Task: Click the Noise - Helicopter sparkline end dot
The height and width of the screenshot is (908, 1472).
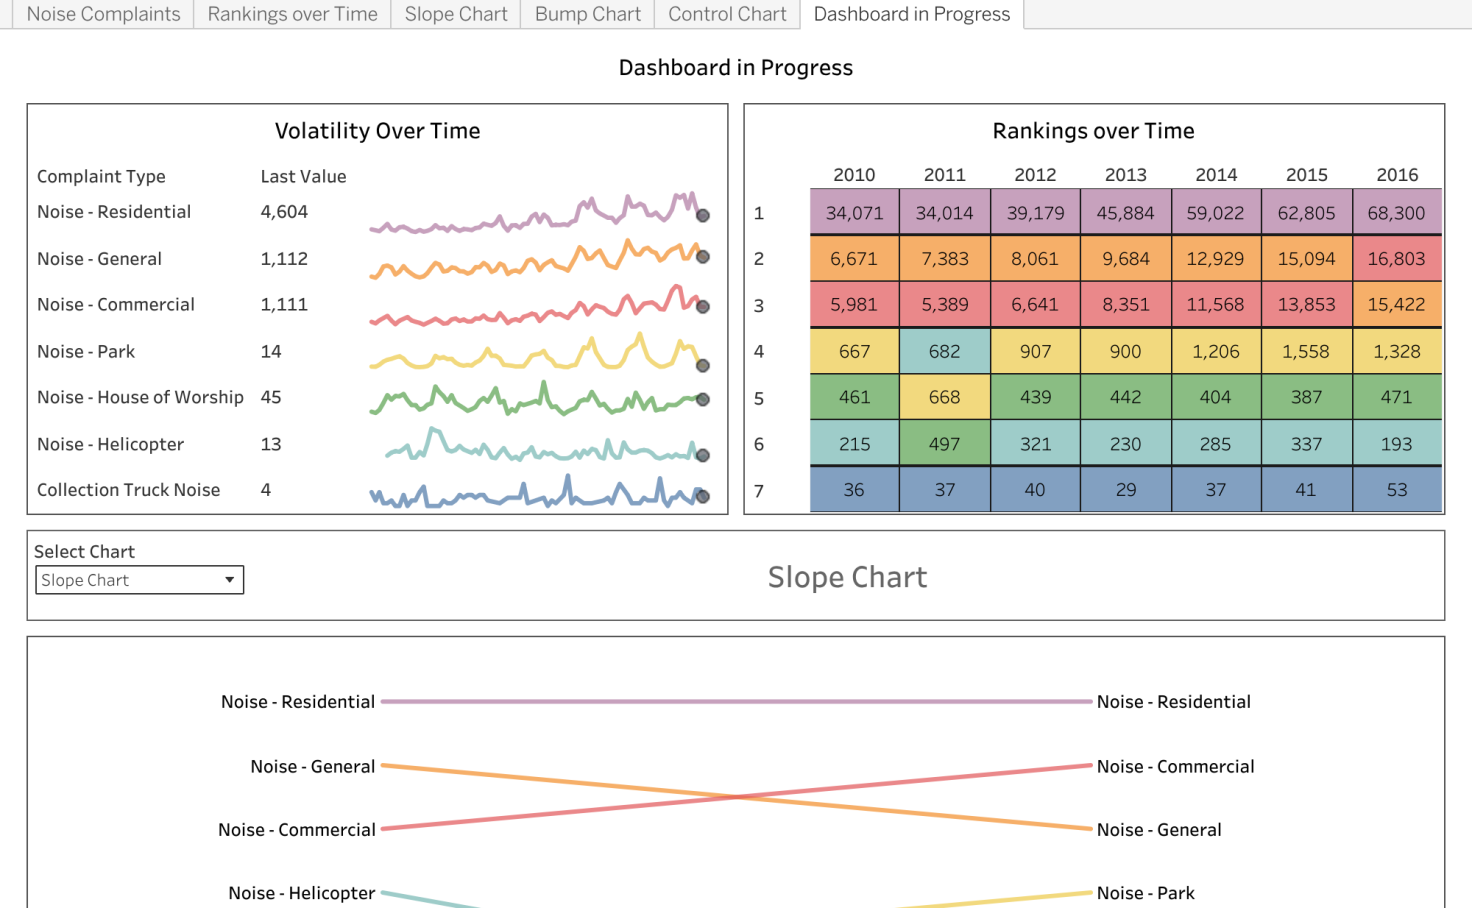Action: pyautogui.click(x=703, y=455)
